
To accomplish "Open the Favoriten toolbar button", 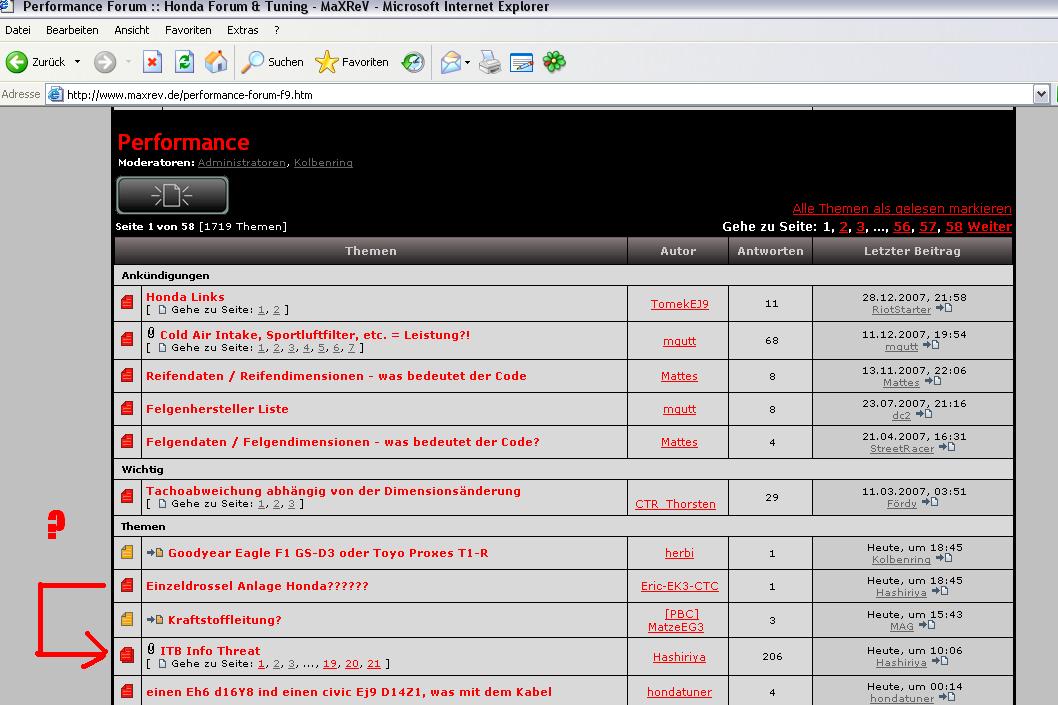I will 352,62.
